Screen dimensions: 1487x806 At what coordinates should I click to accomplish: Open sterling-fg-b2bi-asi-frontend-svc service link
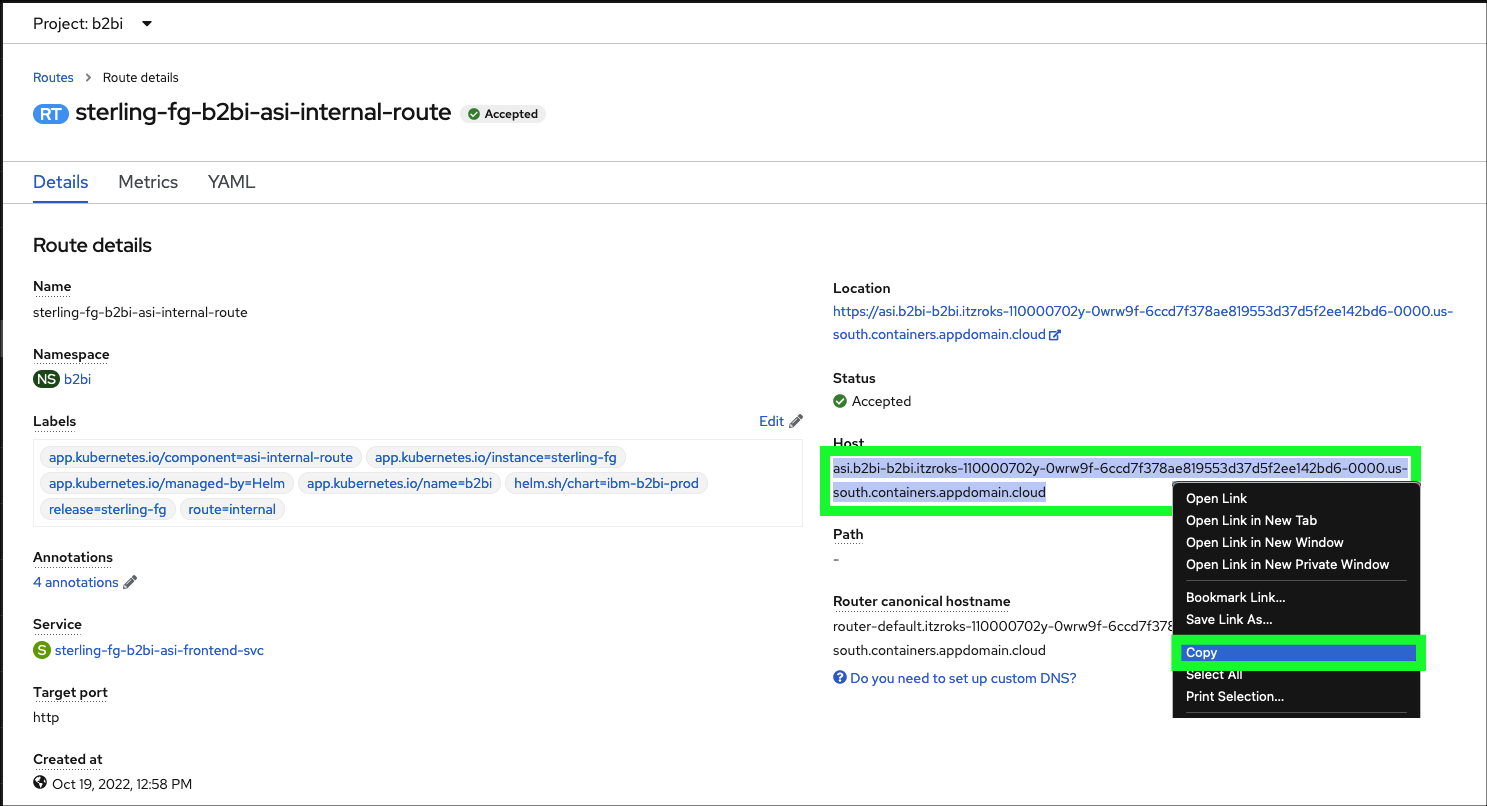(x=159, y=650)
